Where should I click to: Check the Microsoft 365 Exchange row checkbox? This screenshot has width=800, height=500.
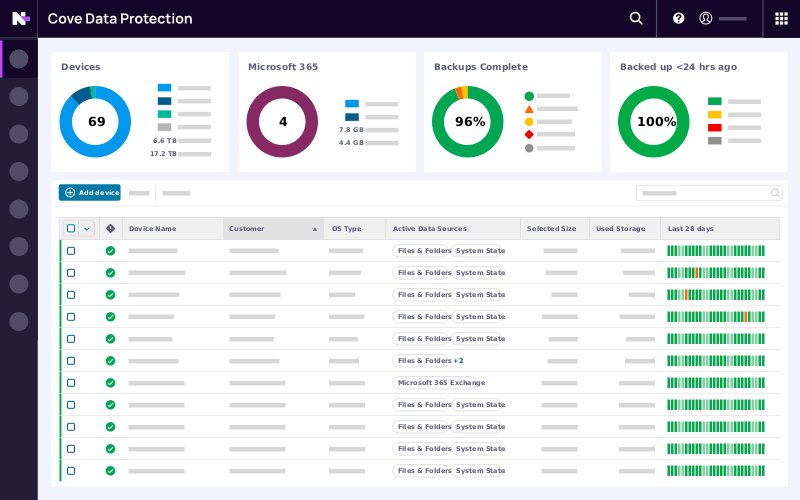click(71, 383)
